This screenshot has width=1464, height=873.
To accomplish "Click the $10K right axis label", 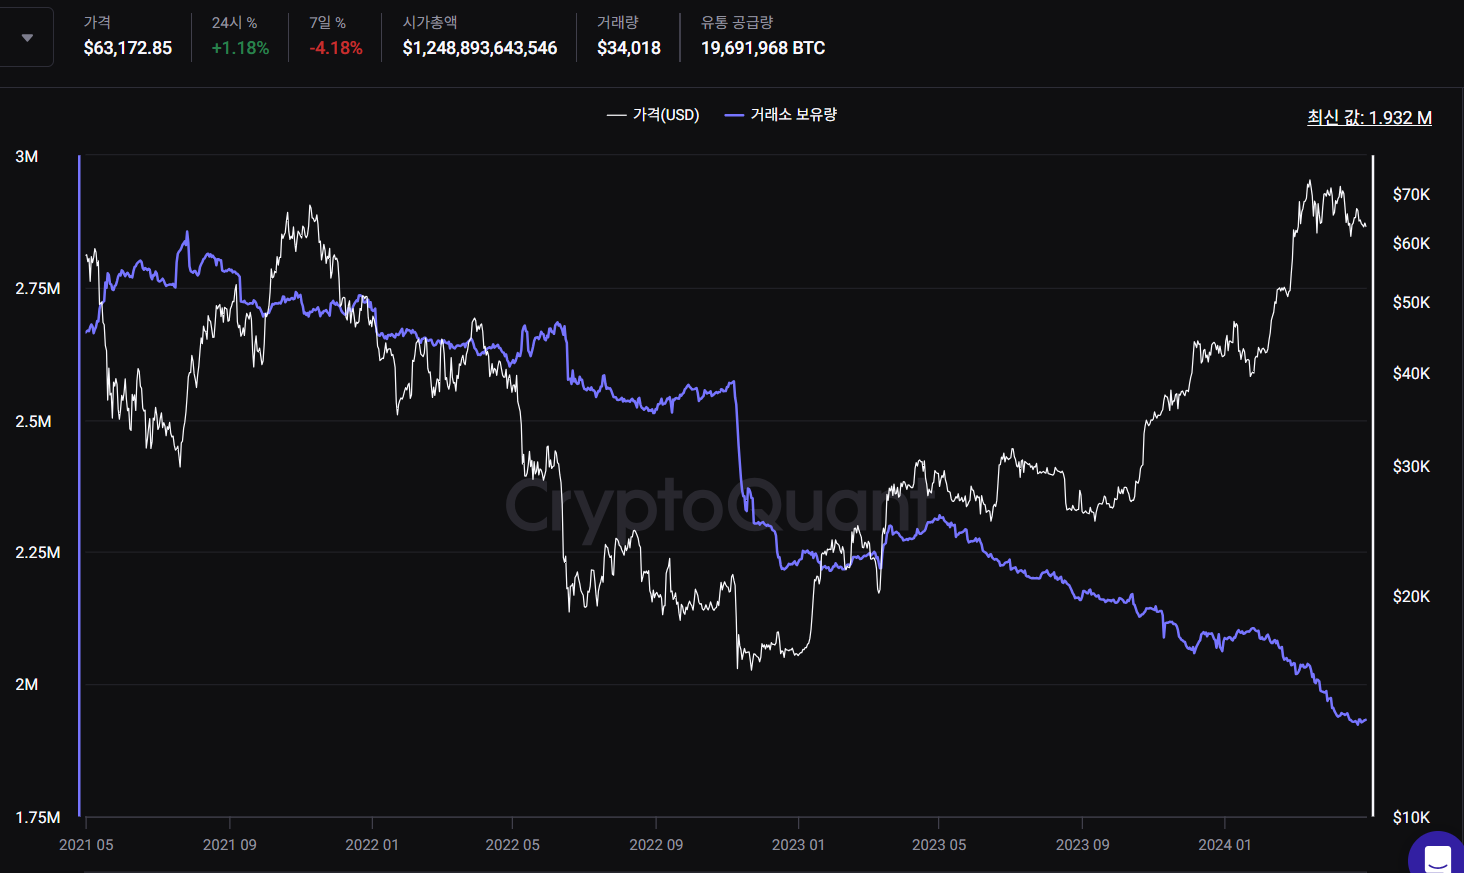I will point(1411,818).
